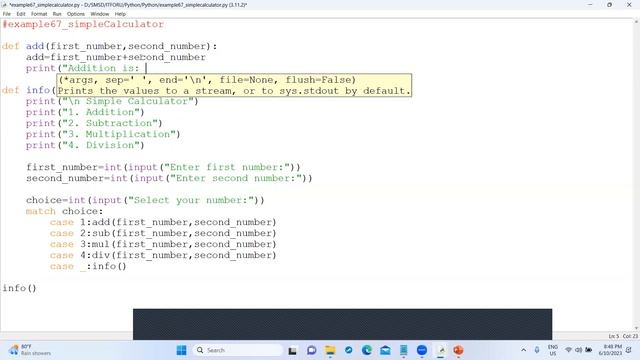Open Microsoft Edge from the taskbar
Image resolution: width=640 pixels, height=360 pixels.
tap(367, 350)
